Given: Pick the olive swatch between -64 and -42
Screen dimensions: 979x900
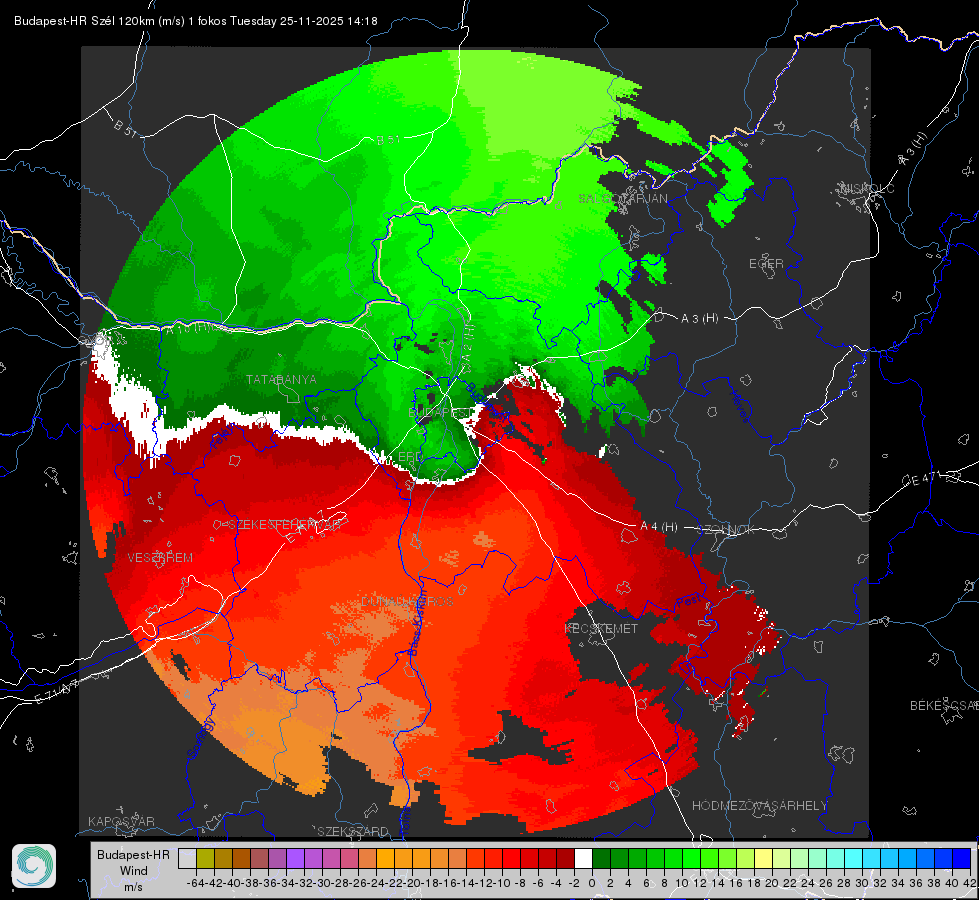Looking at the screenshot, I should pos(205,859).
